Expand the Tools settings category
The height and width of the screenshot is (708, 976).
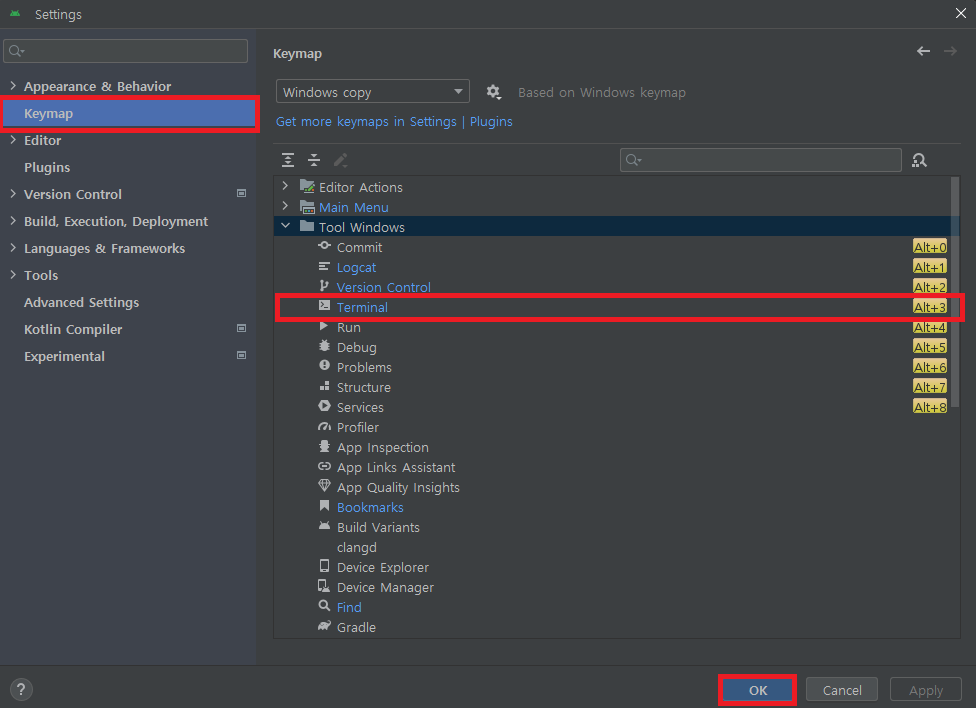coord(13,275)
